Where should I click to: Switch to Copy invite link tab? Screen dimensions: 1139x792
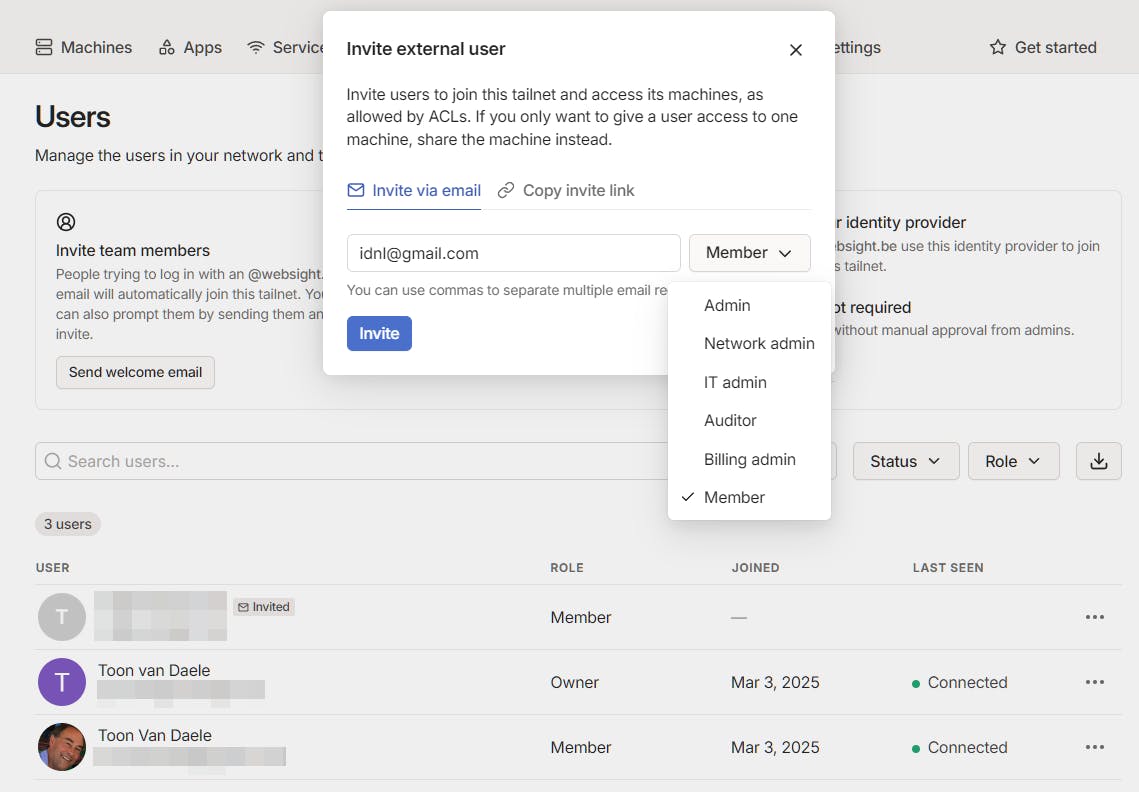pos(567,190)
